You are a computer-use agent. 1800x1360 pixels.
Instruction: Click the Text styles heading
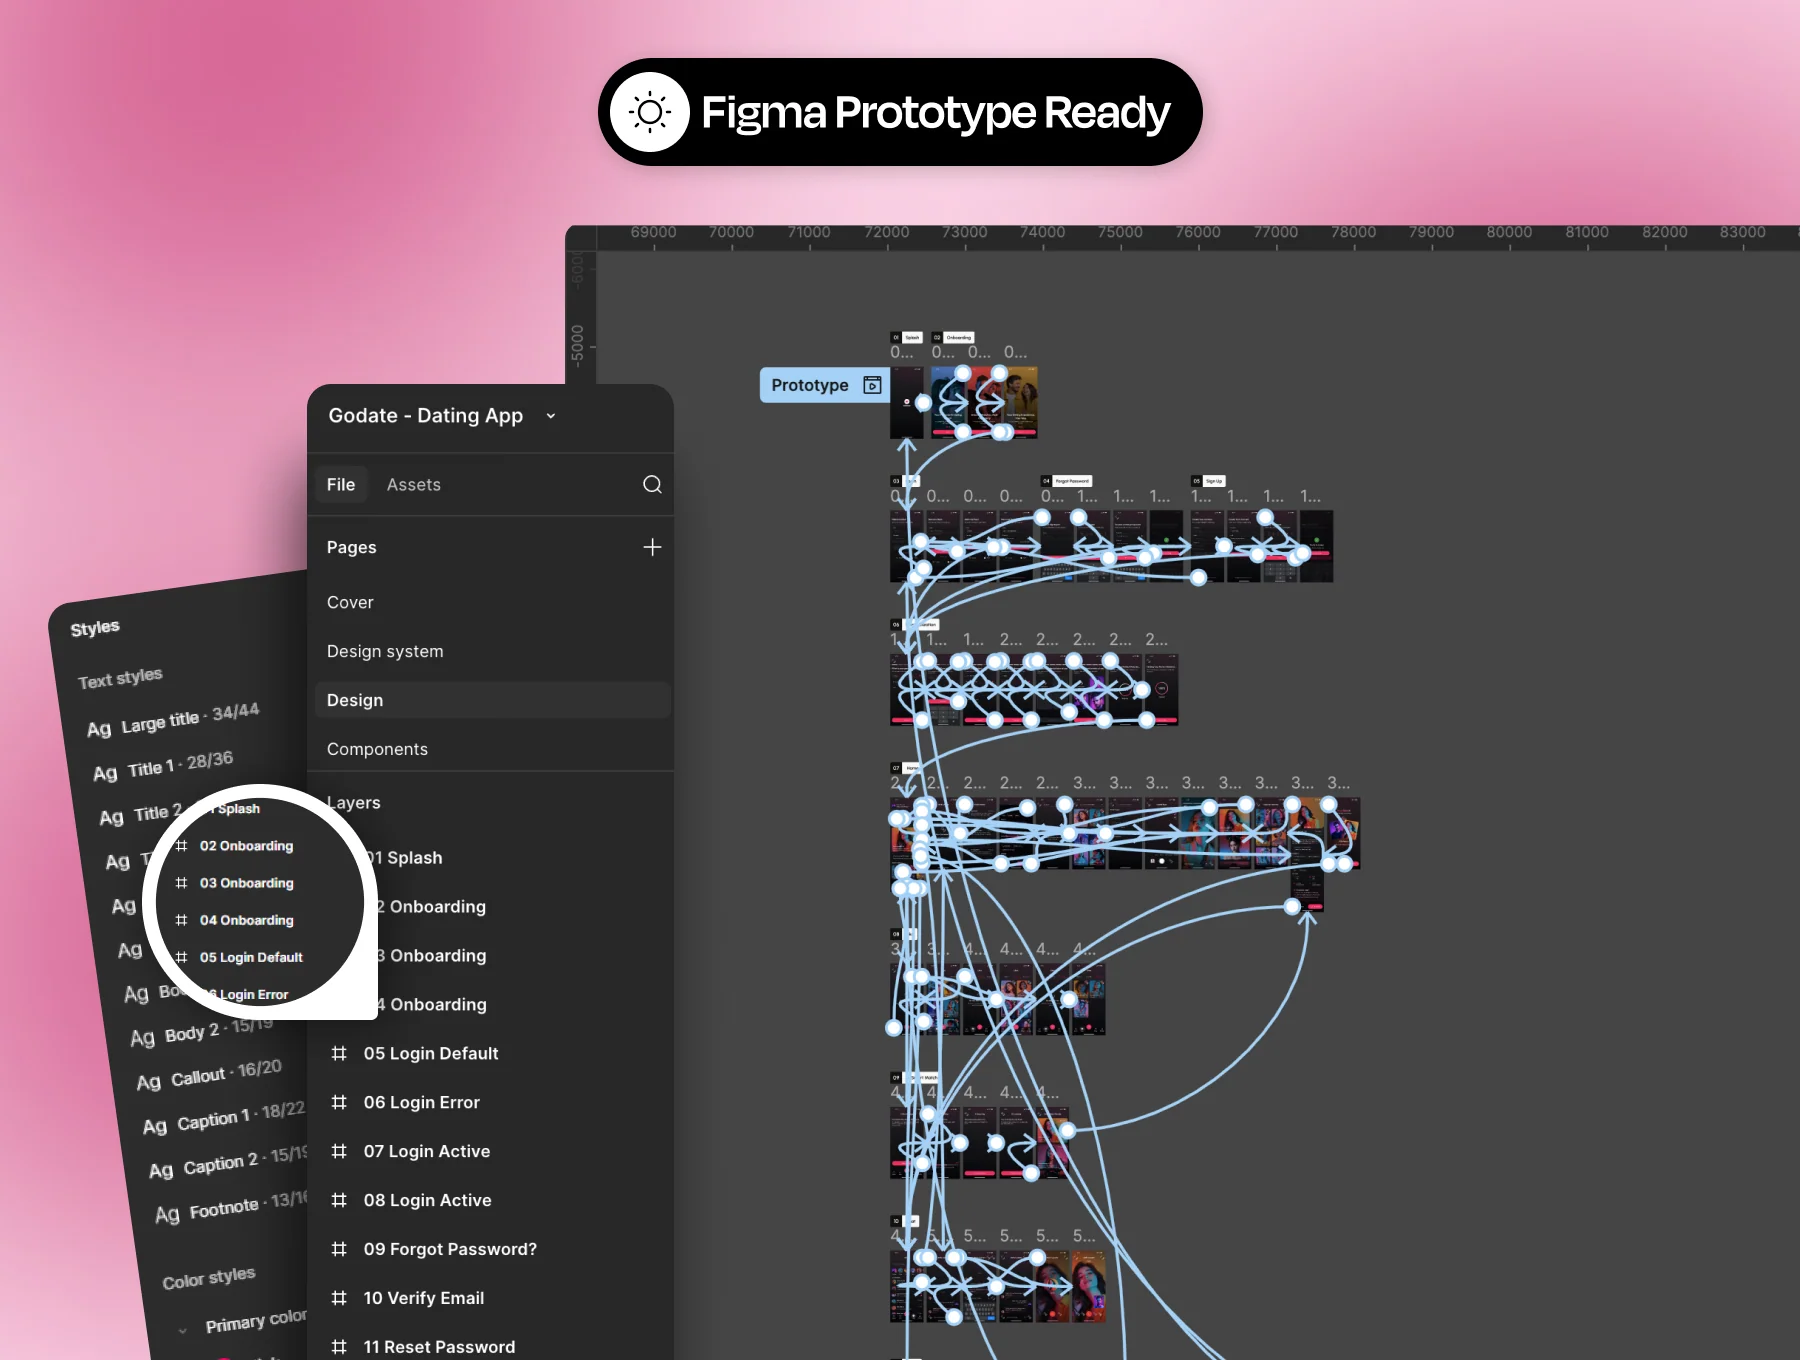click(120, 678)
